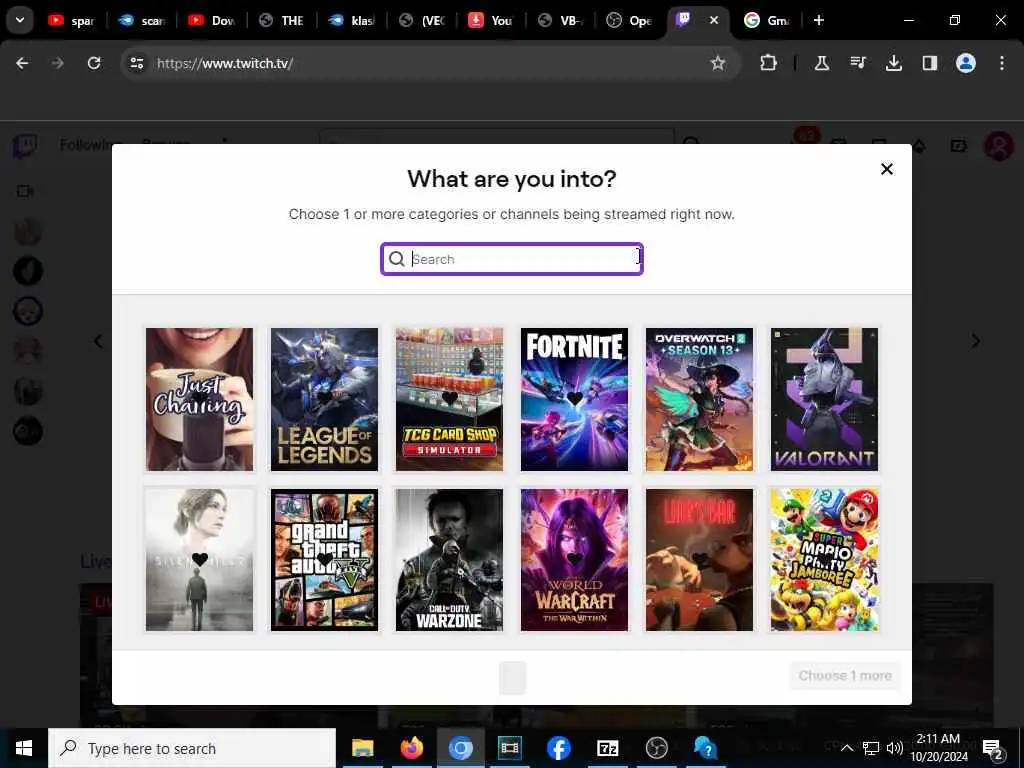Open Get Help taskbar icon
Image resolution: width=1024 pixels, height=768 pixels.
click(x=705, y=748)
